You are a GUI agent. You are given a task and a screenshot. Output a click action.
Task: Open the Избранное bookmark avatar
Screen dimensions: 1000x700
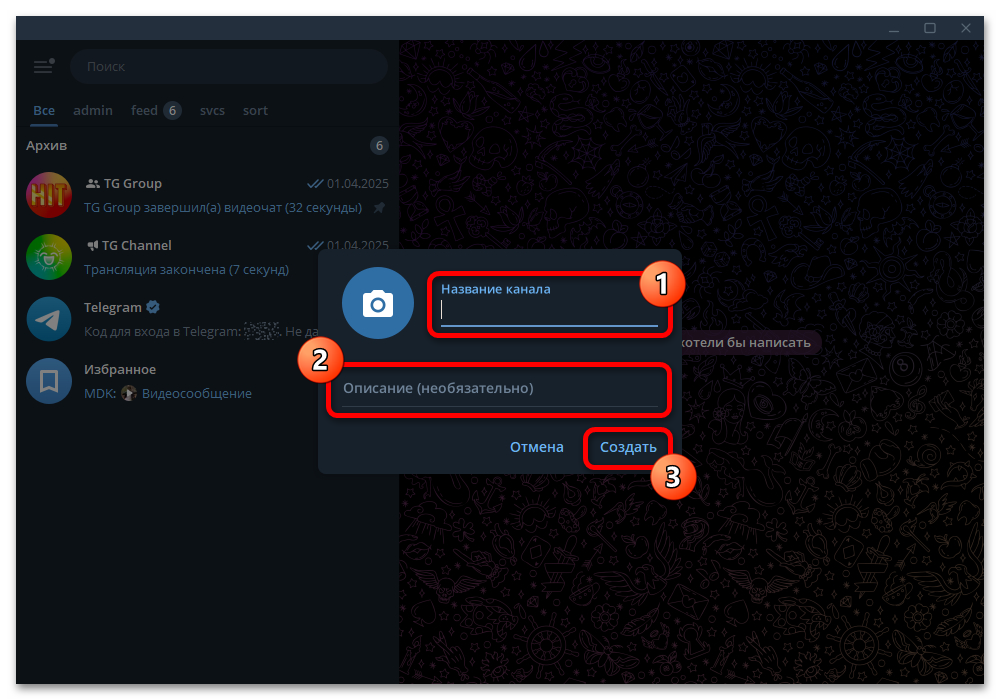(x=49, y=381)
